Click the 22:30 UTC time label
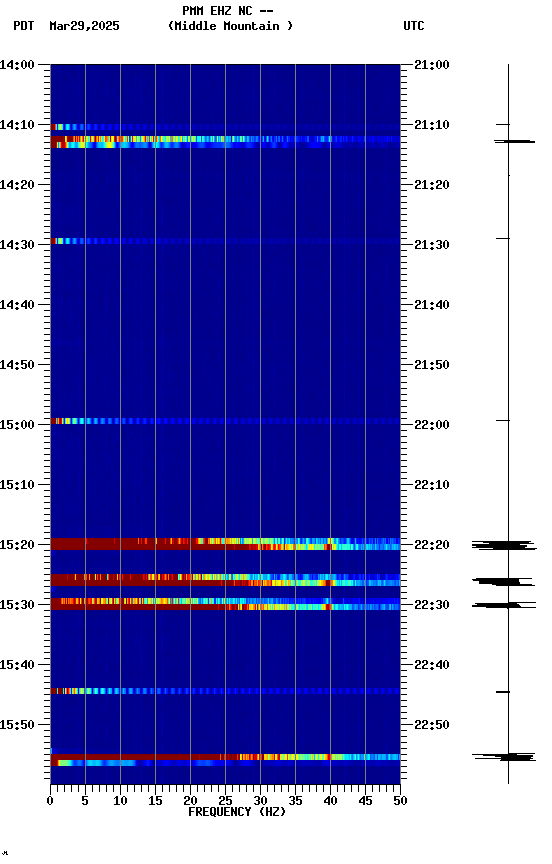 tap(432, 605)
